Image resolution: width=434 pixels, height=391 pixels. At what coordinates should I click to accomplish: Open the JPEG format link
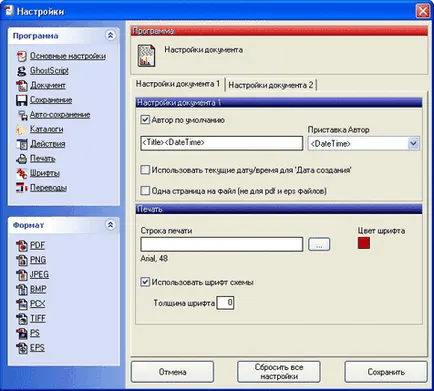(39, 275)
